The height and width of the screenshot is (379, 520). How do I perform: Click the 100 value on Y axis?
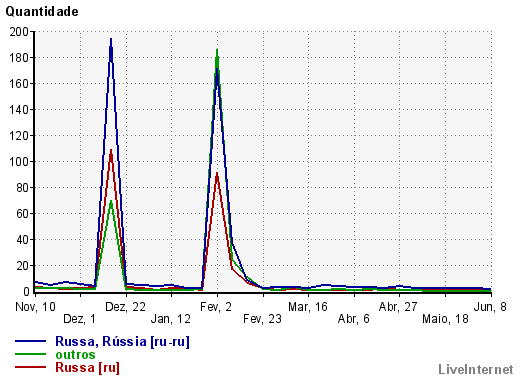click(x=19, y=161)
